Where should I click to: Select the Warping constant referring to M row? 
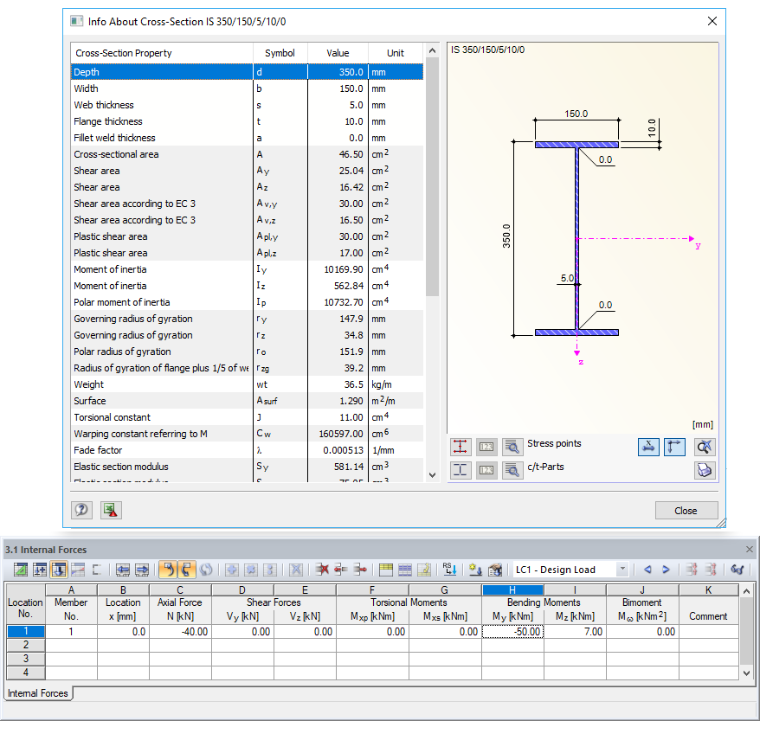(x=247, y=434)
